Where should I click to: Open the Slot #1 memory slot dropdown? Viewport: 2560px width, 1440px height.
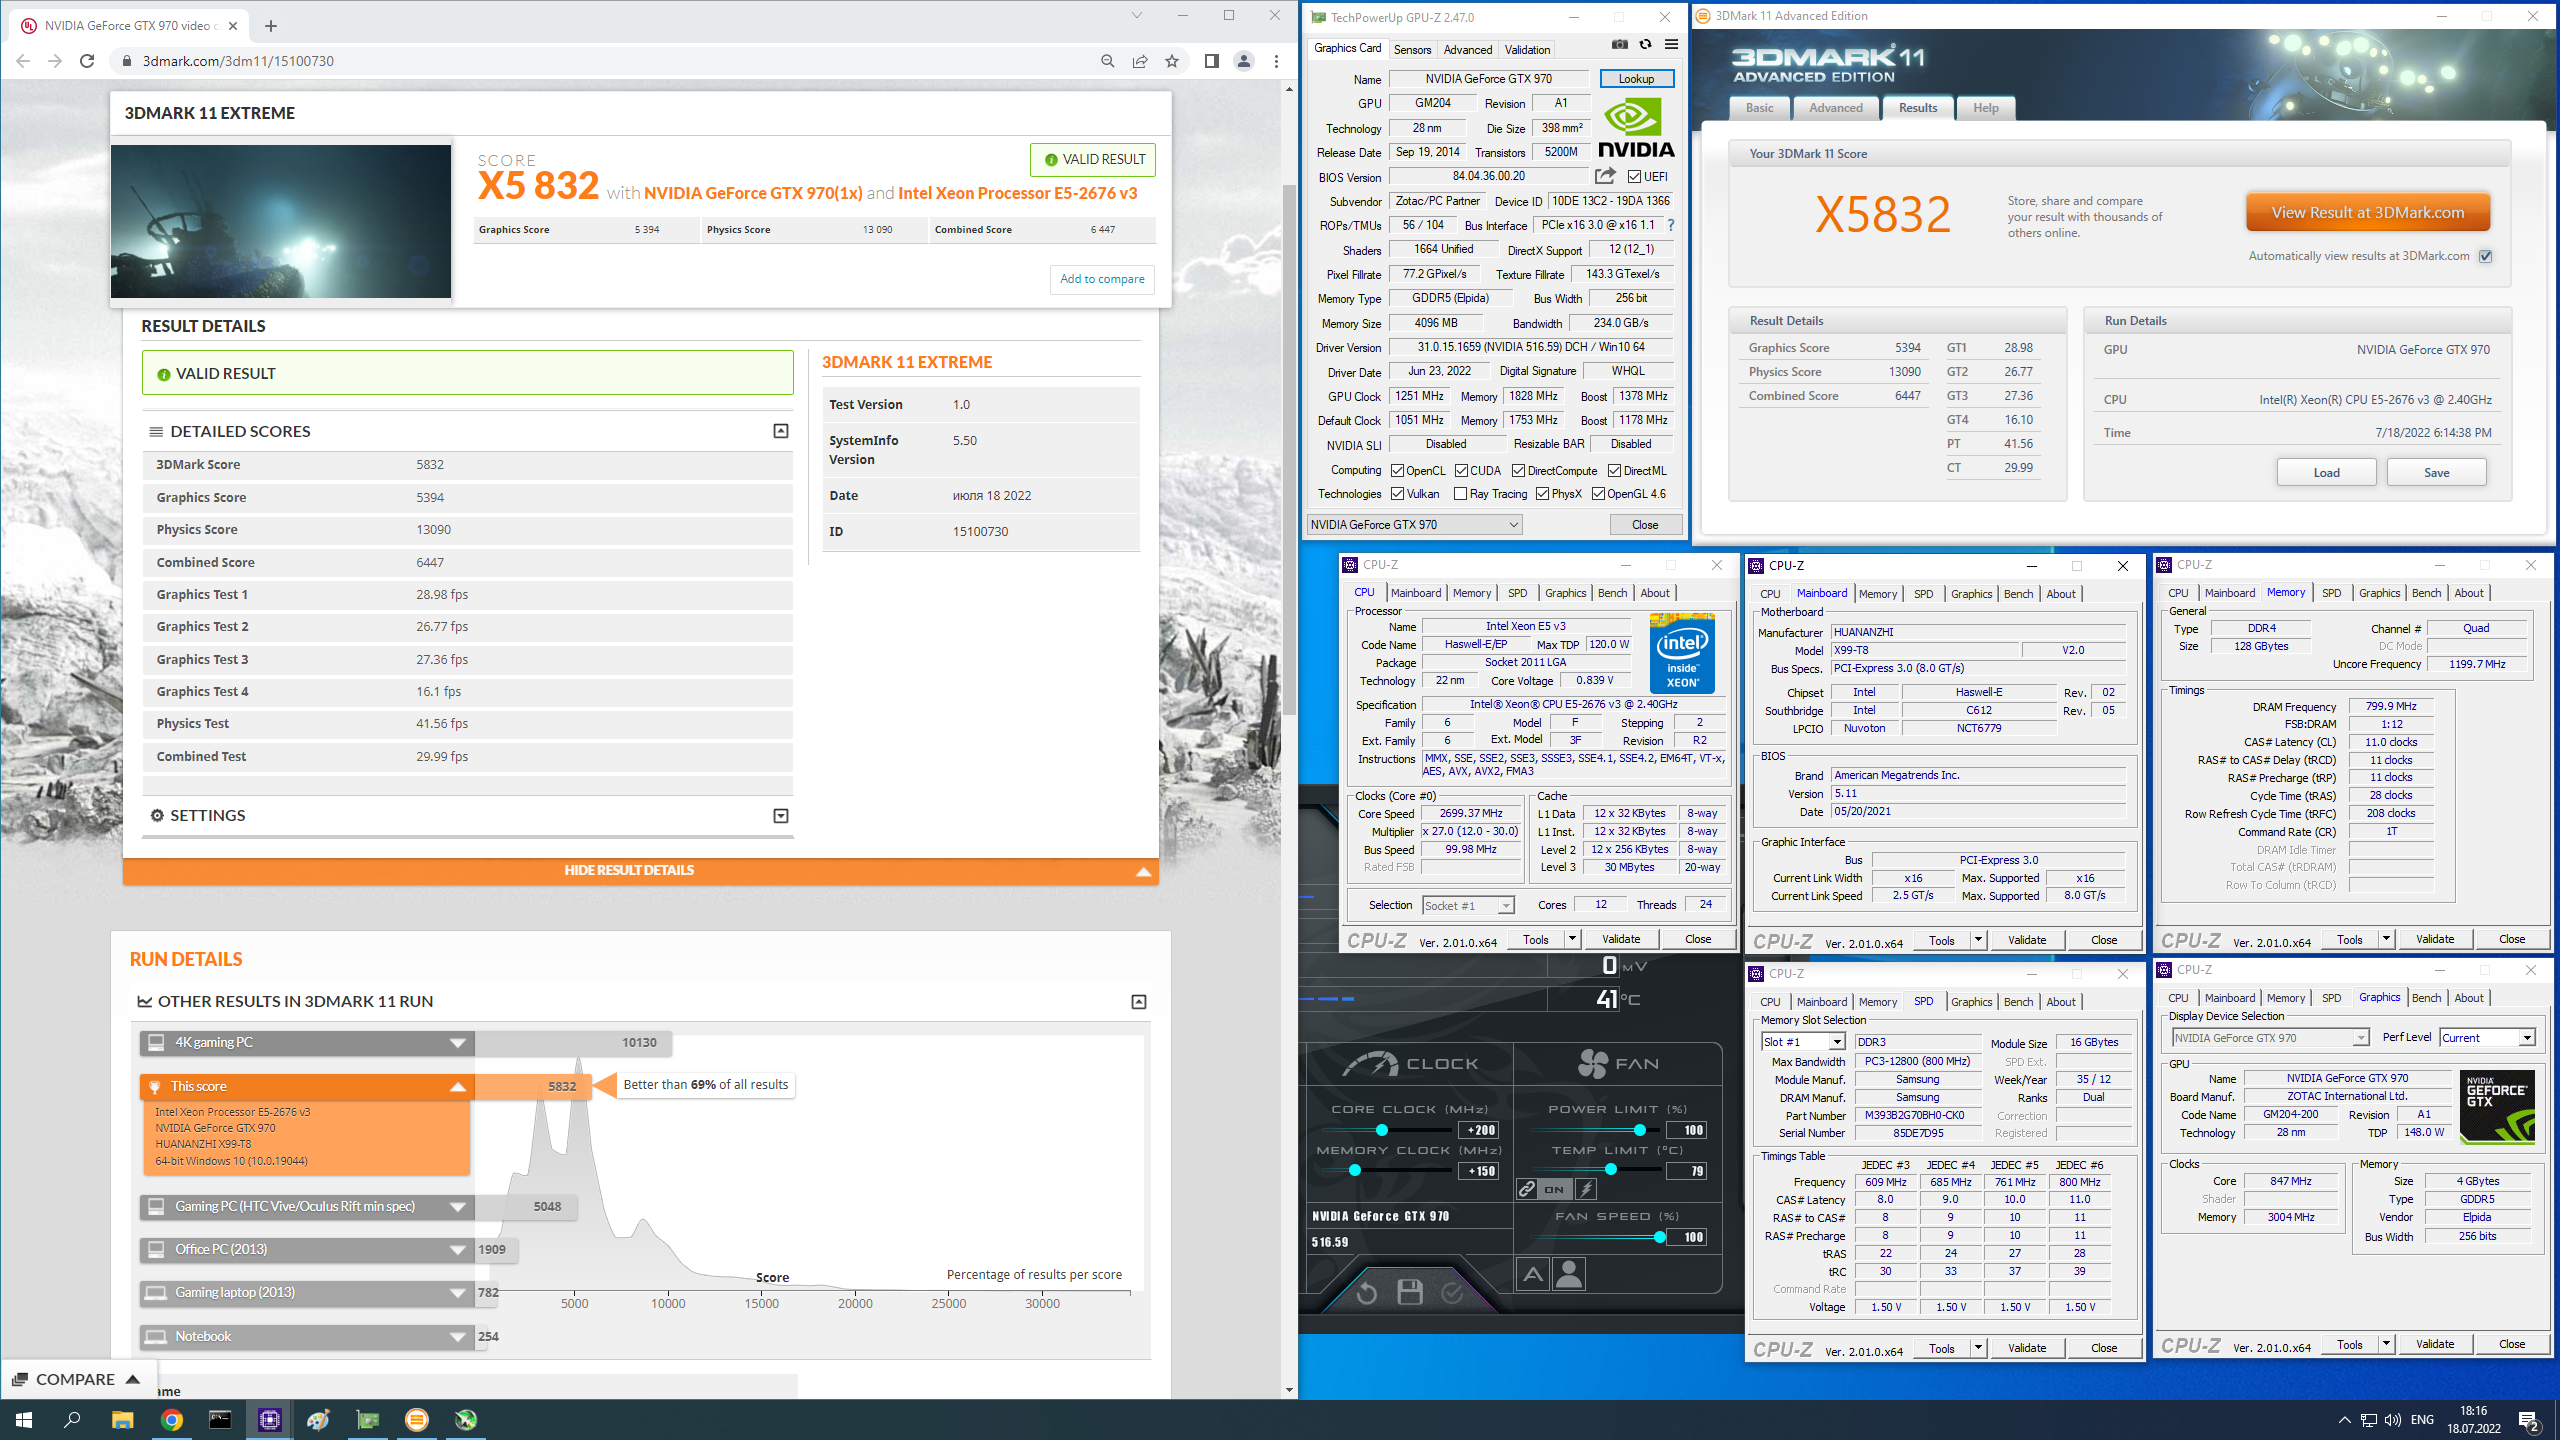tap(1802, 1042)
